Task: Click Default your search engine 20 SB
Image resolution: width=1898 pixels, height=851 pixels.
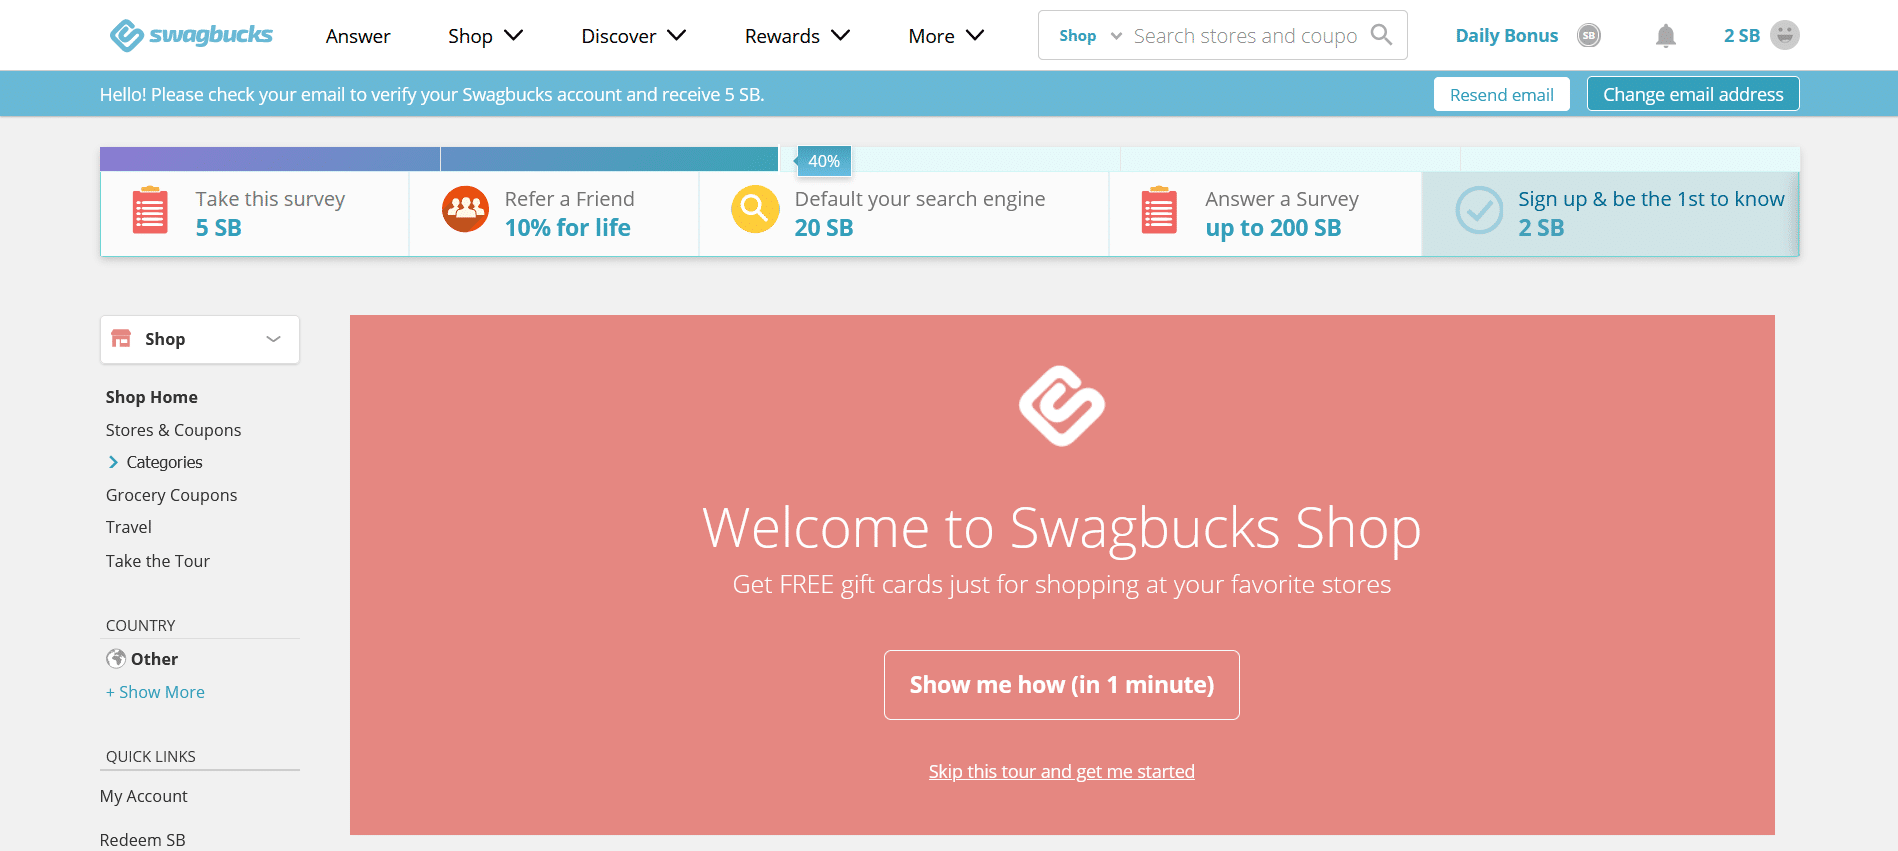Action: 904,213
